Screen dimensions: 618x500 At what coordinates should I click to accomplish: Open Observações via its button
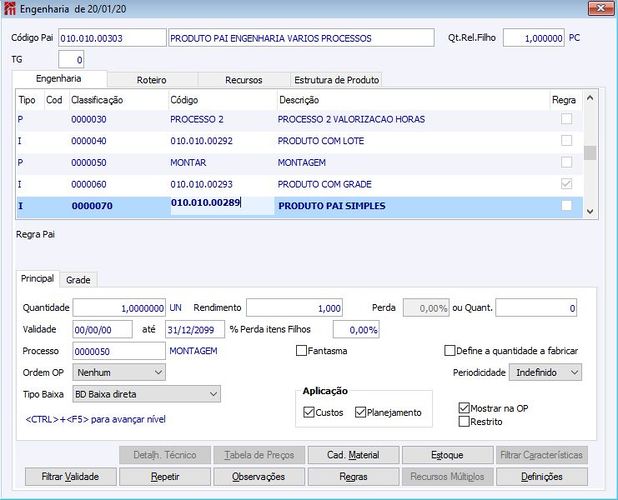click(x=259, y=477)
